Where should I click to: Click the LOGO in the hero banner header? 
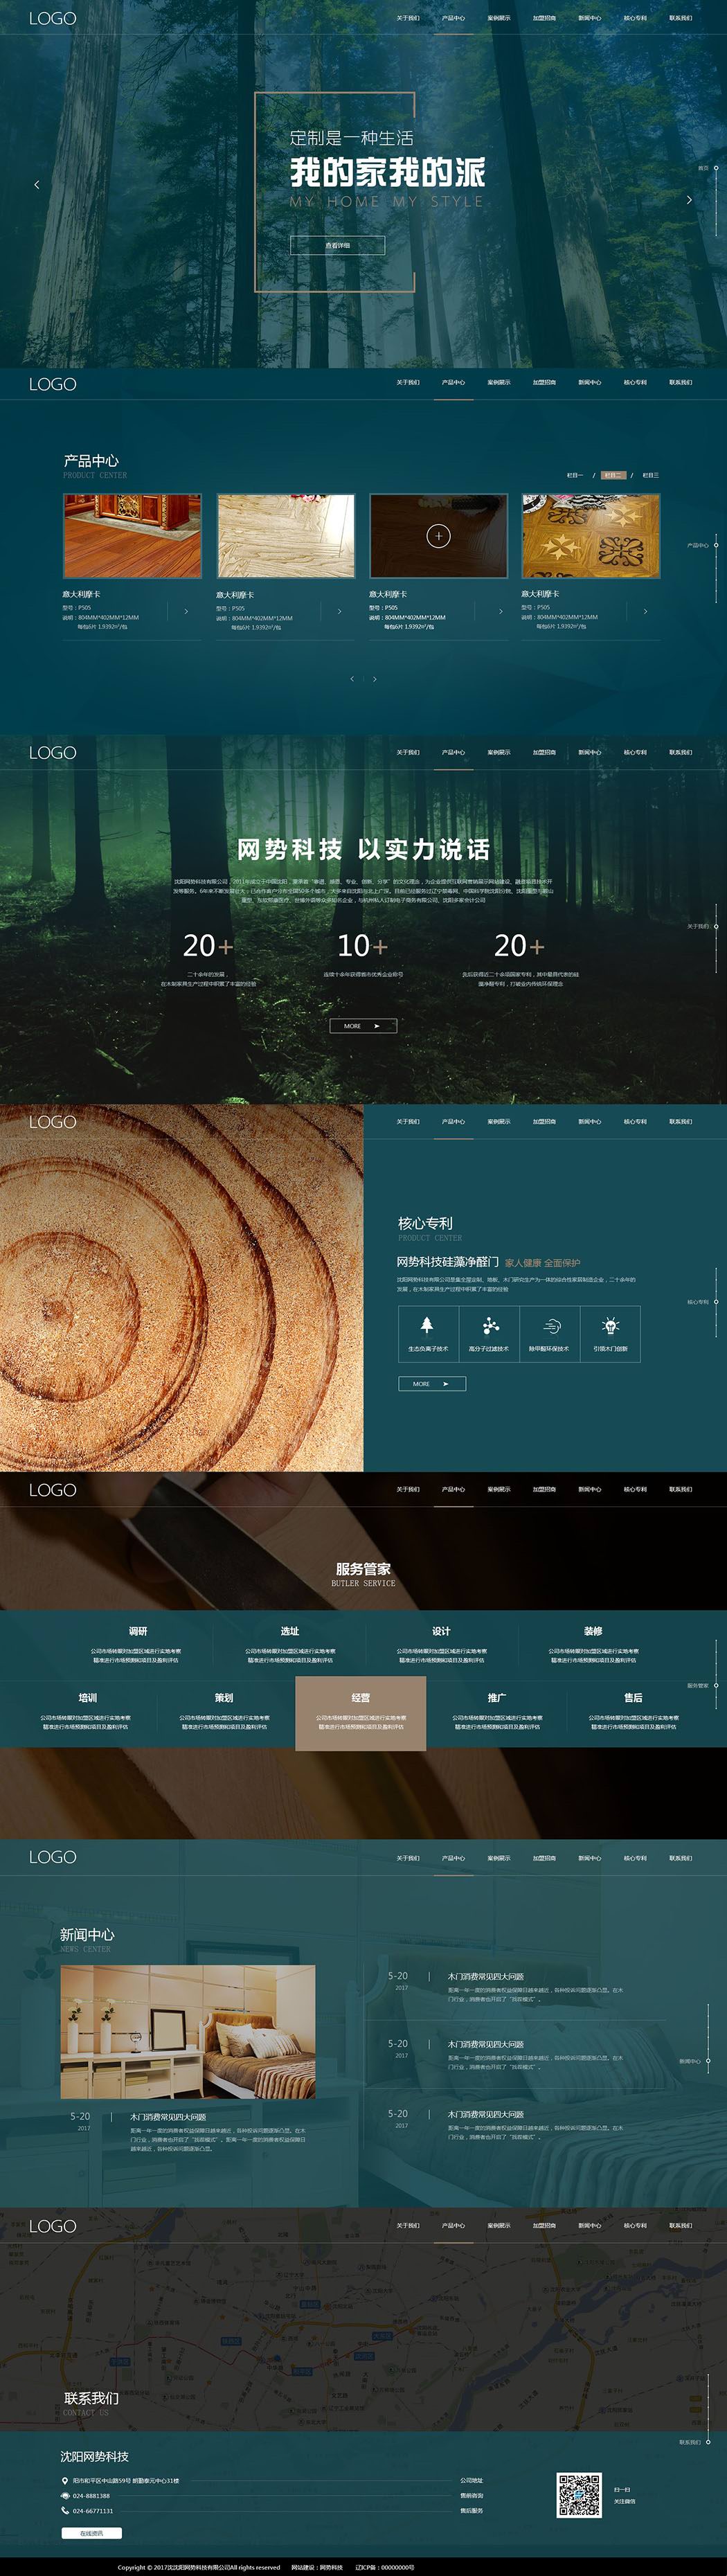52,18
